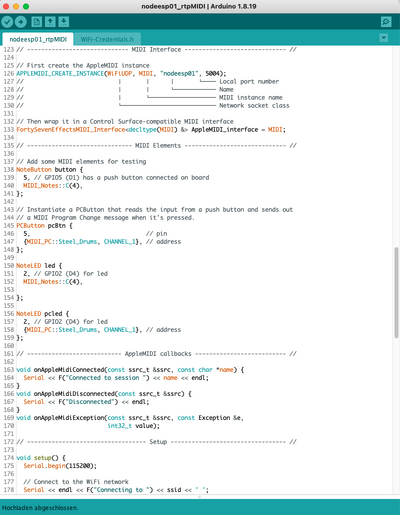This screenshot has height=515, width=400.
Task: Click 'int32_t value);' on line 170
Action: (134, 425)
